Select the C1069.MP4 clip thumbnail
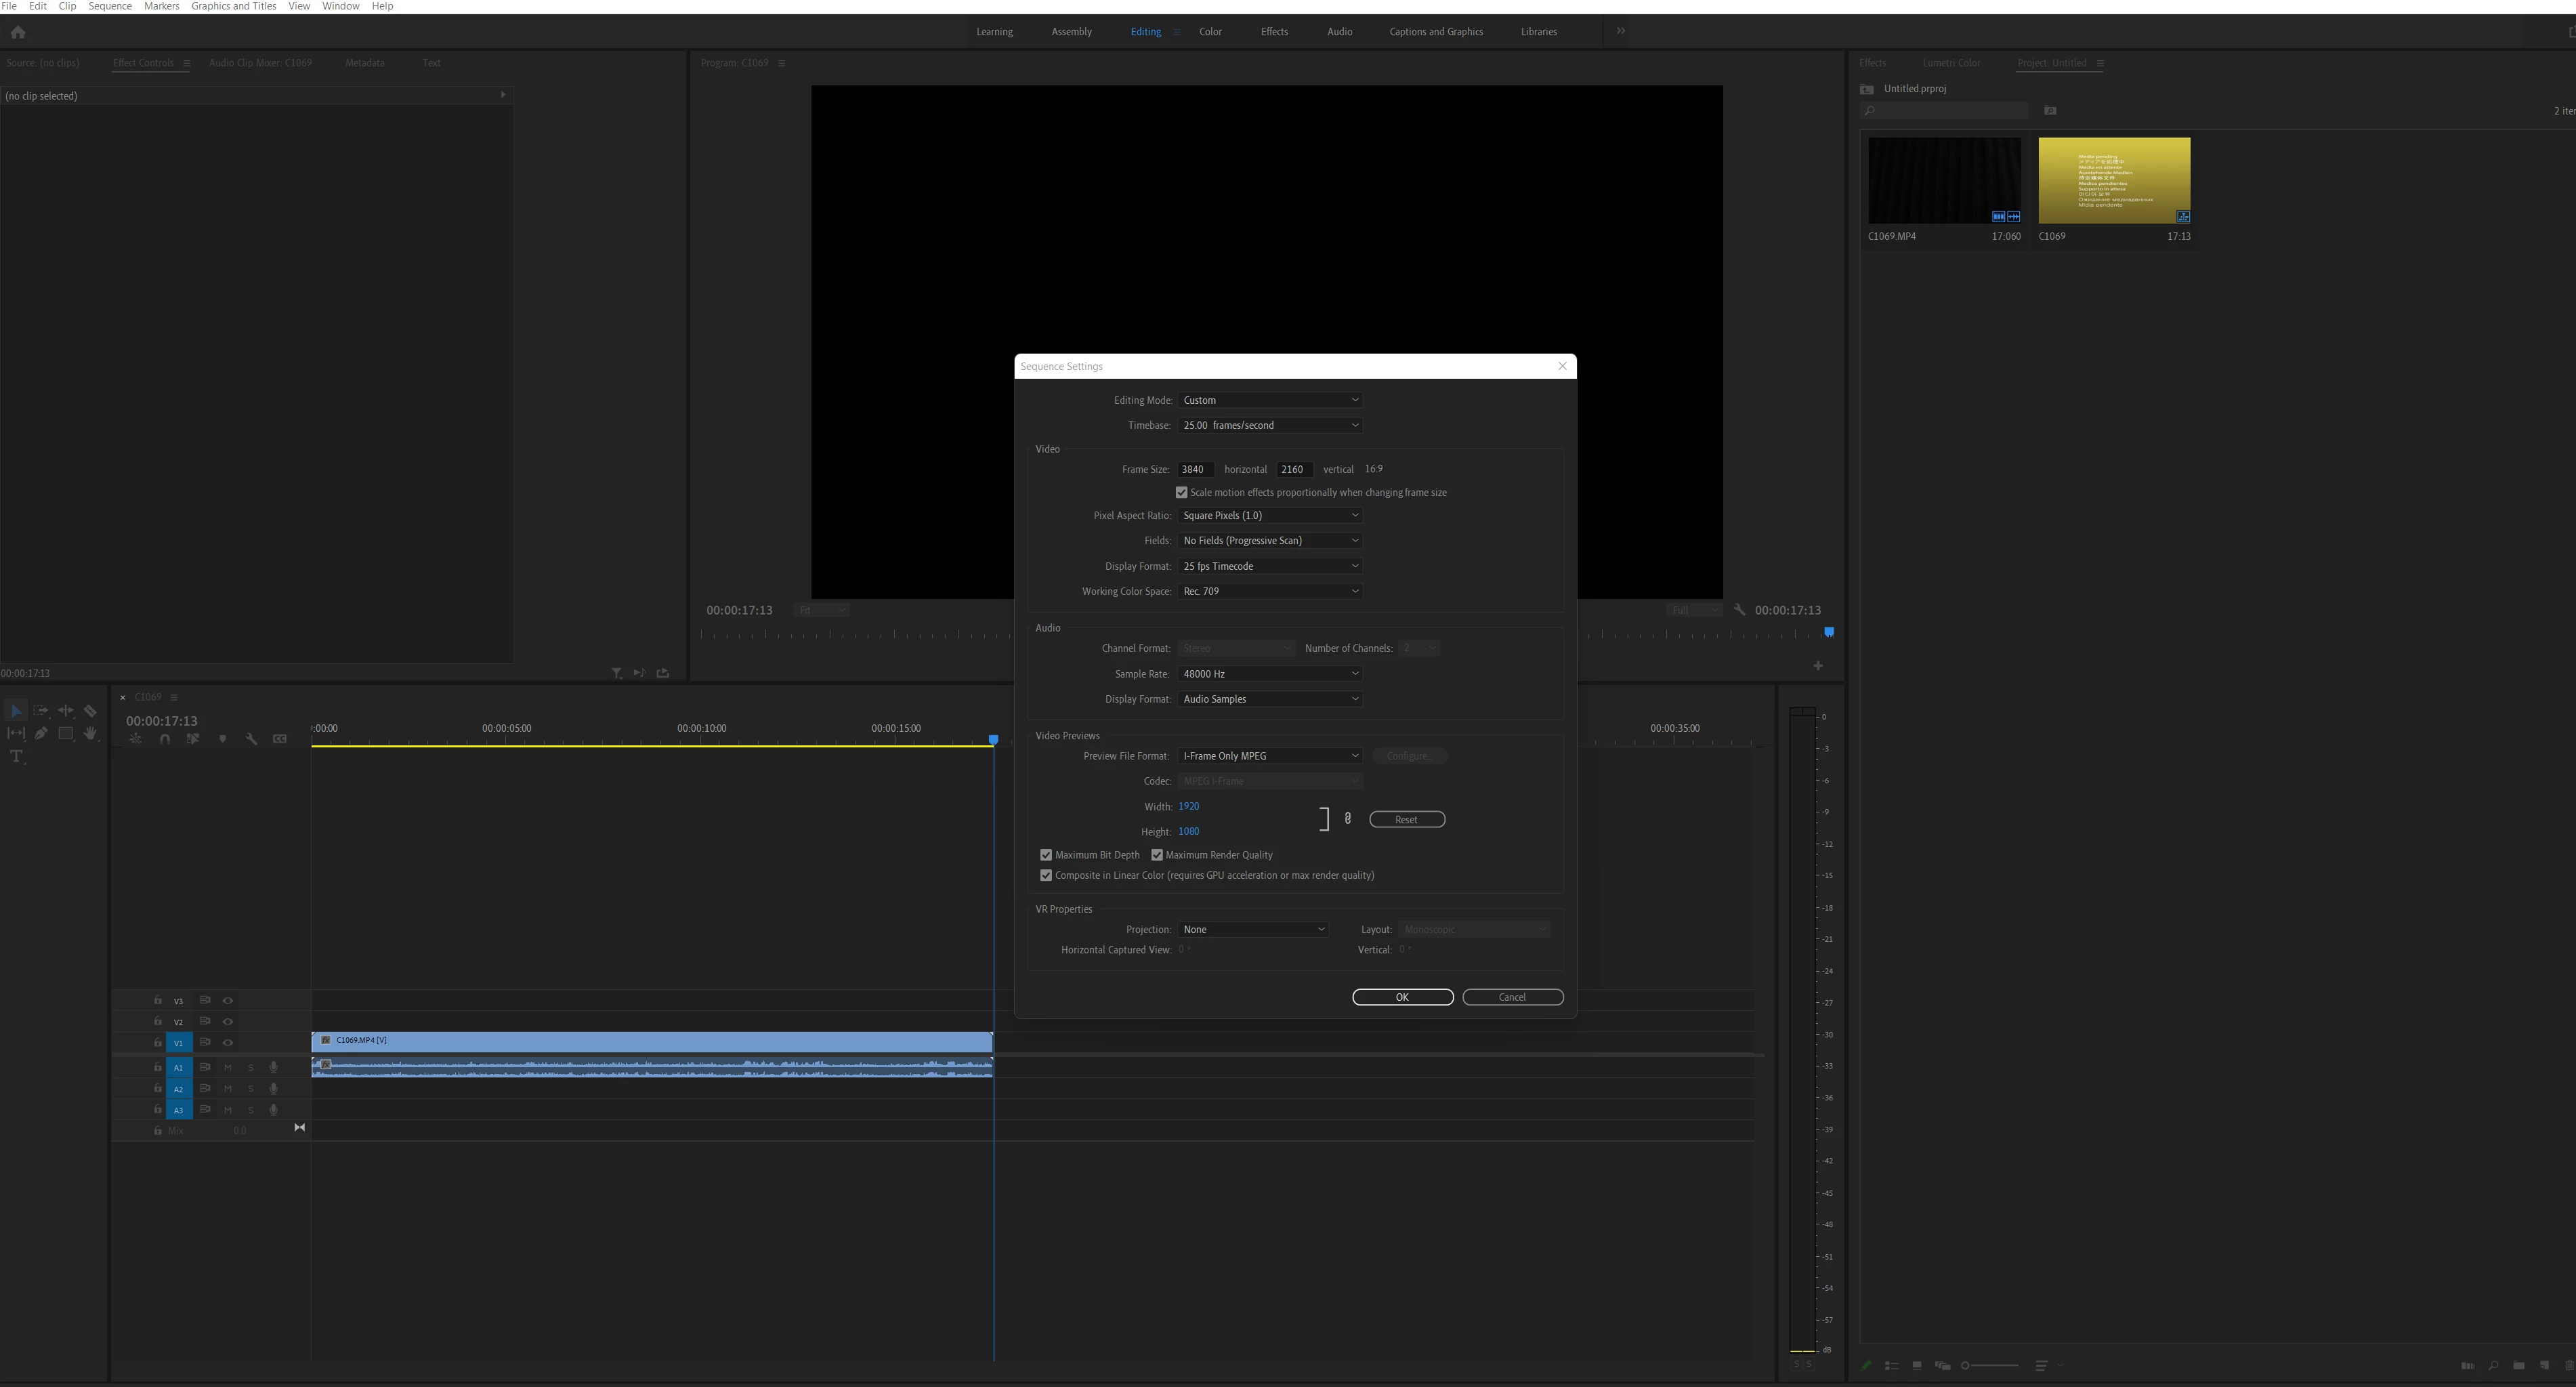The height and width of the screenshot is (1387, 2576). 1943,181
